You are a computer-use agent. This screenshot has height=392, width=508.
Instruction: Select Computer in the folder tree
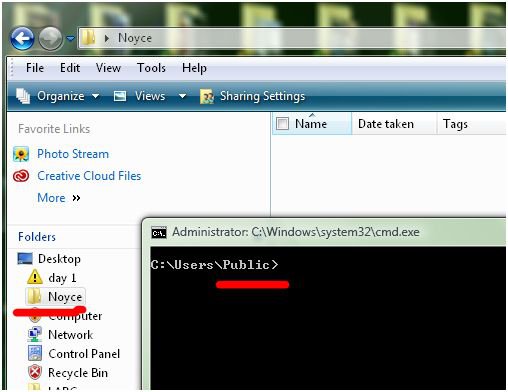pos(75,316)
